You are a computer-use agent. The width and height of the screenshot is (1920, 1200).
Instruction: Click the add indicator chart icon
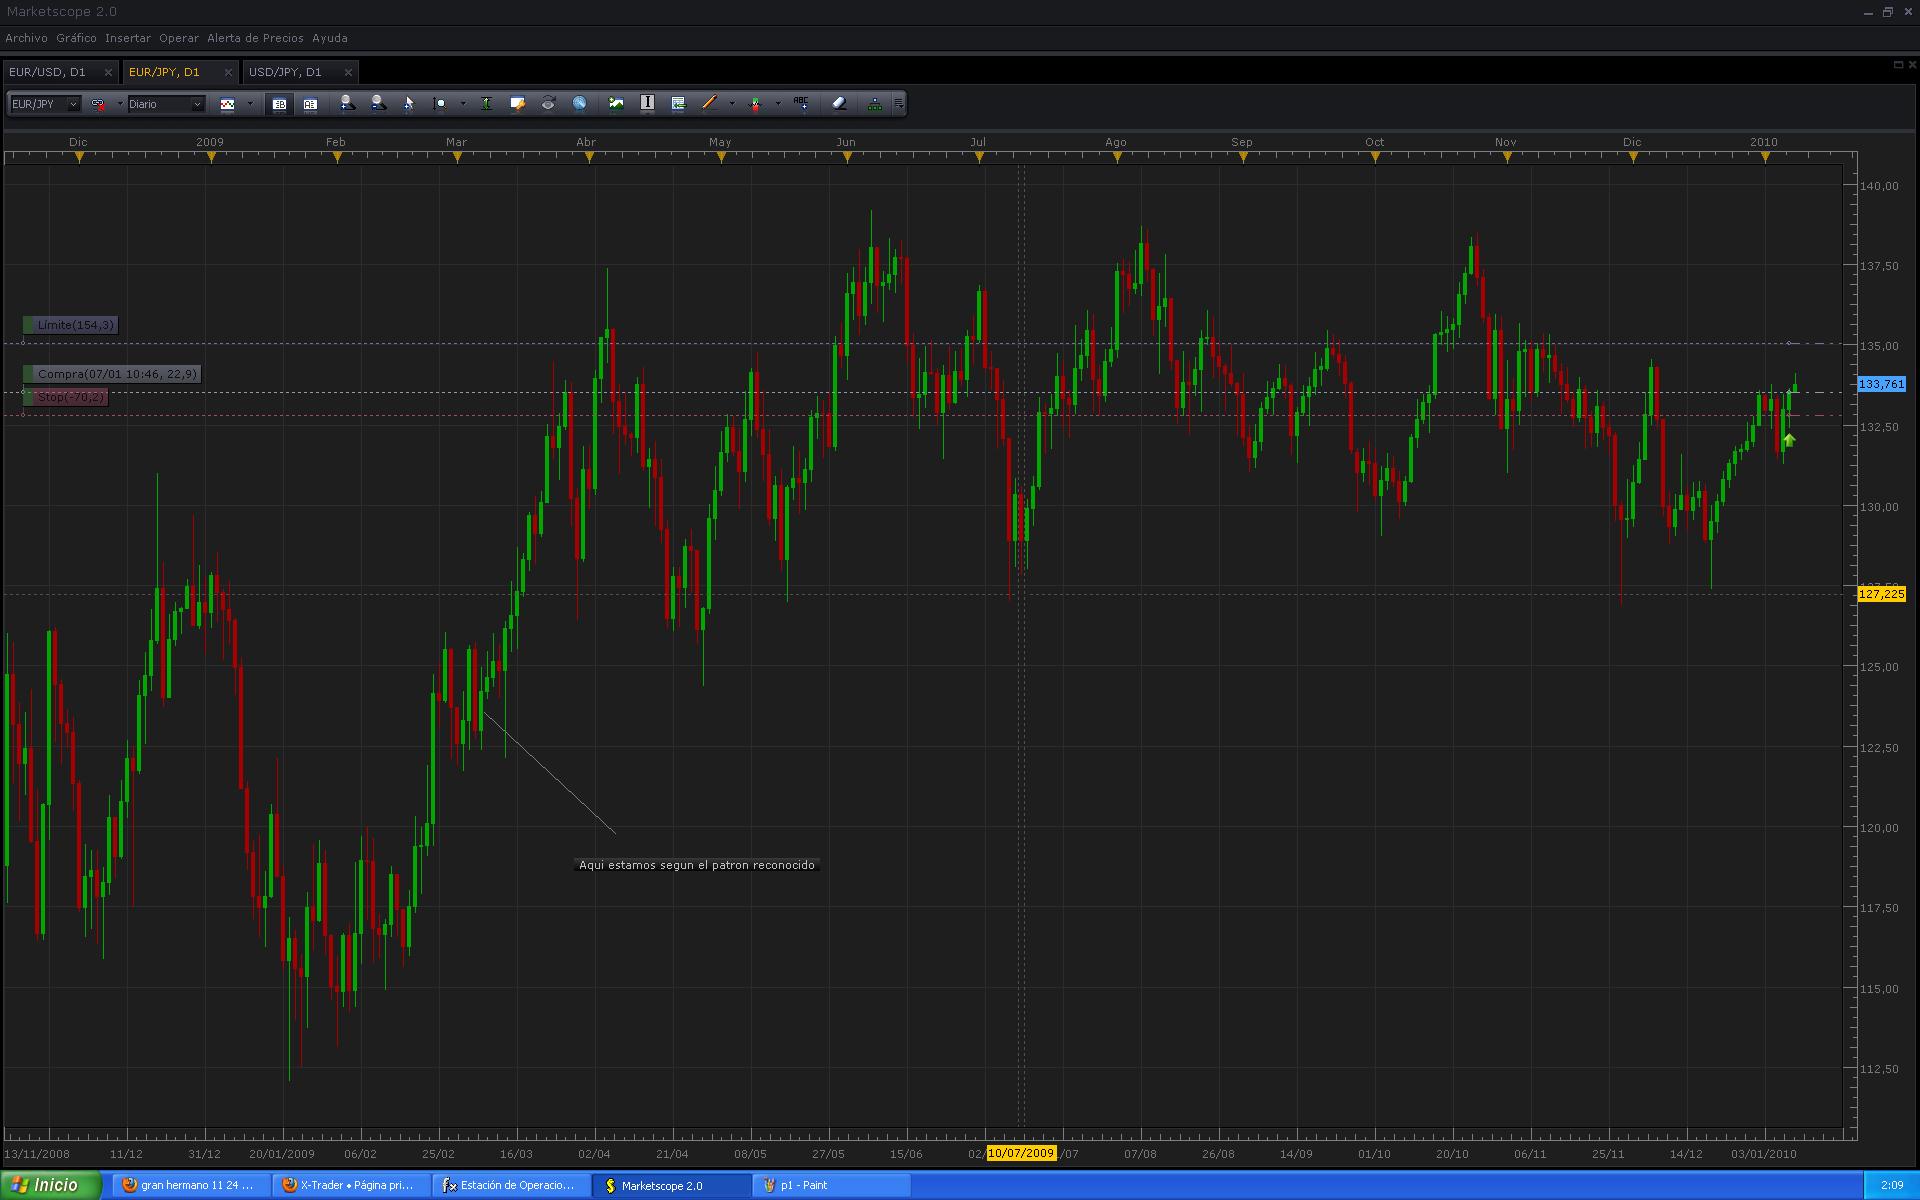pos(616,103)
